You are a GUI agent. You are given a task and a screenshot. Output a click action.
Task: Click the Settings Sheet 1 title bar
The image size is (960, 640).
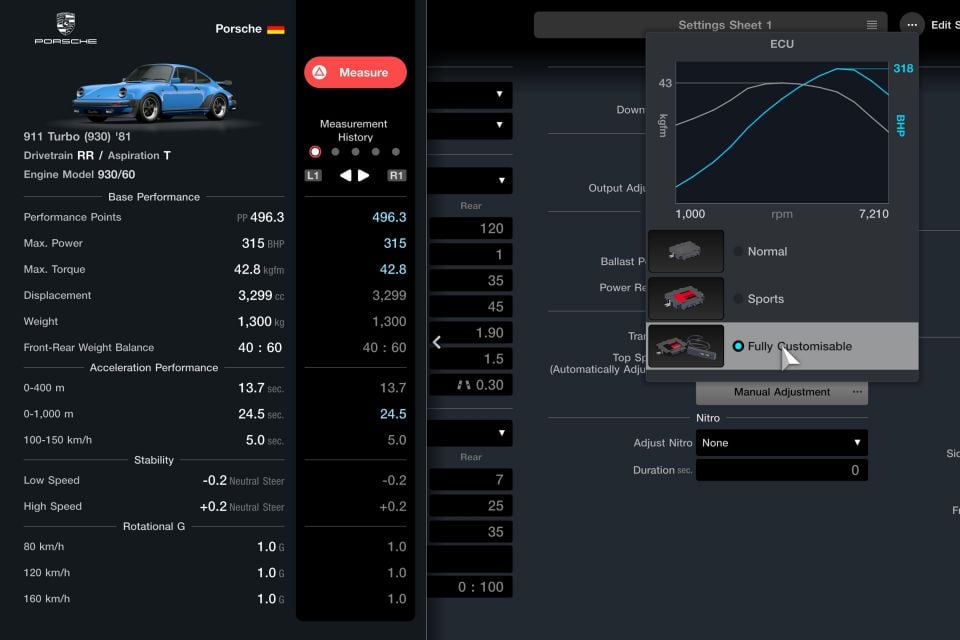710,25
